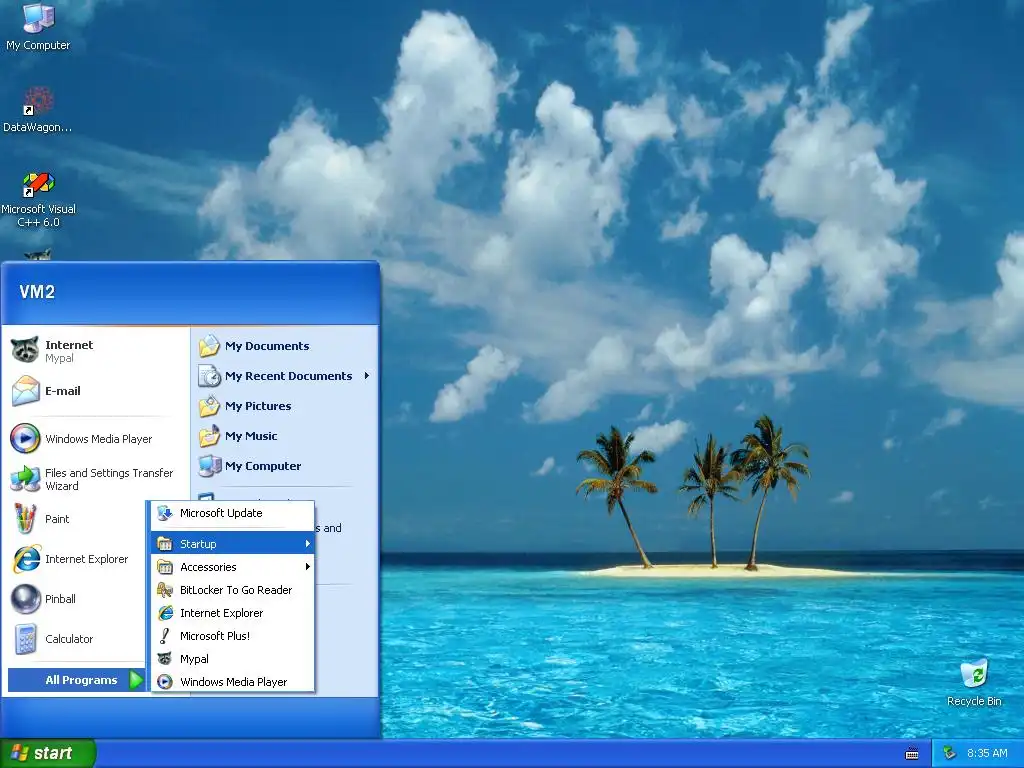Launch Microsoft Visual C++ 6.0 desktop shortcut
Viewport: 1024px width, 768px height.
coord(38,200)
